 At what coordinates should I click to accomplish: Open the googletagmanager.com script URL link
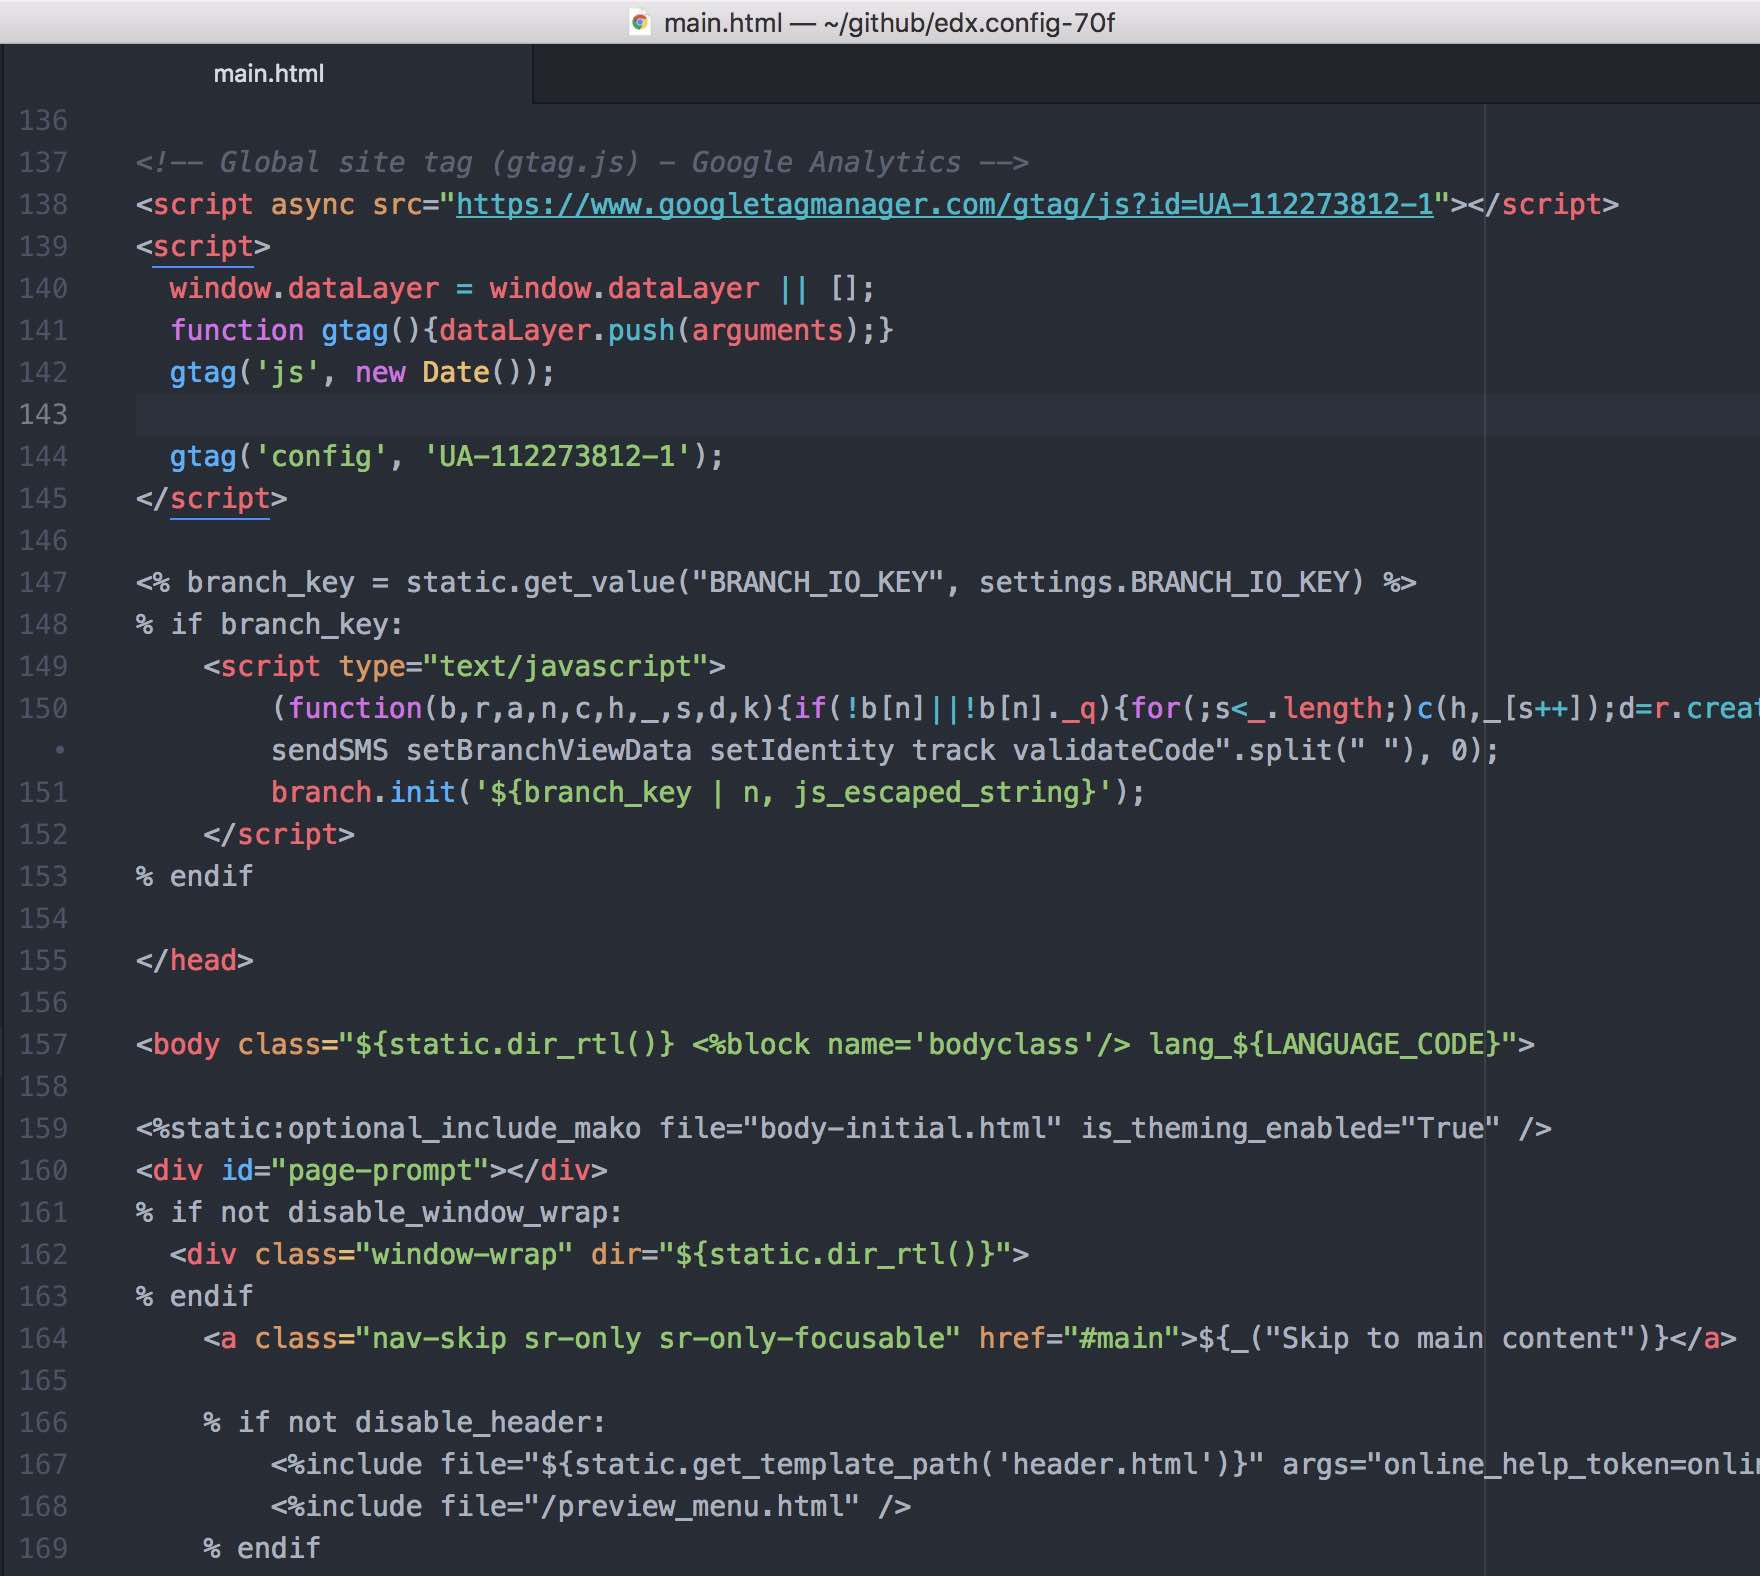click(x=944, y=204)
